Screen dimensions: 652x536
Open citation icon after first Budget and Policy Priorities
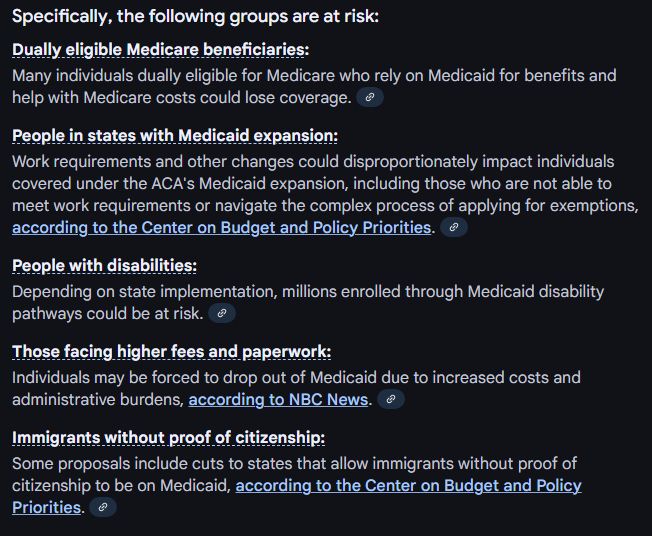[454, 227]
